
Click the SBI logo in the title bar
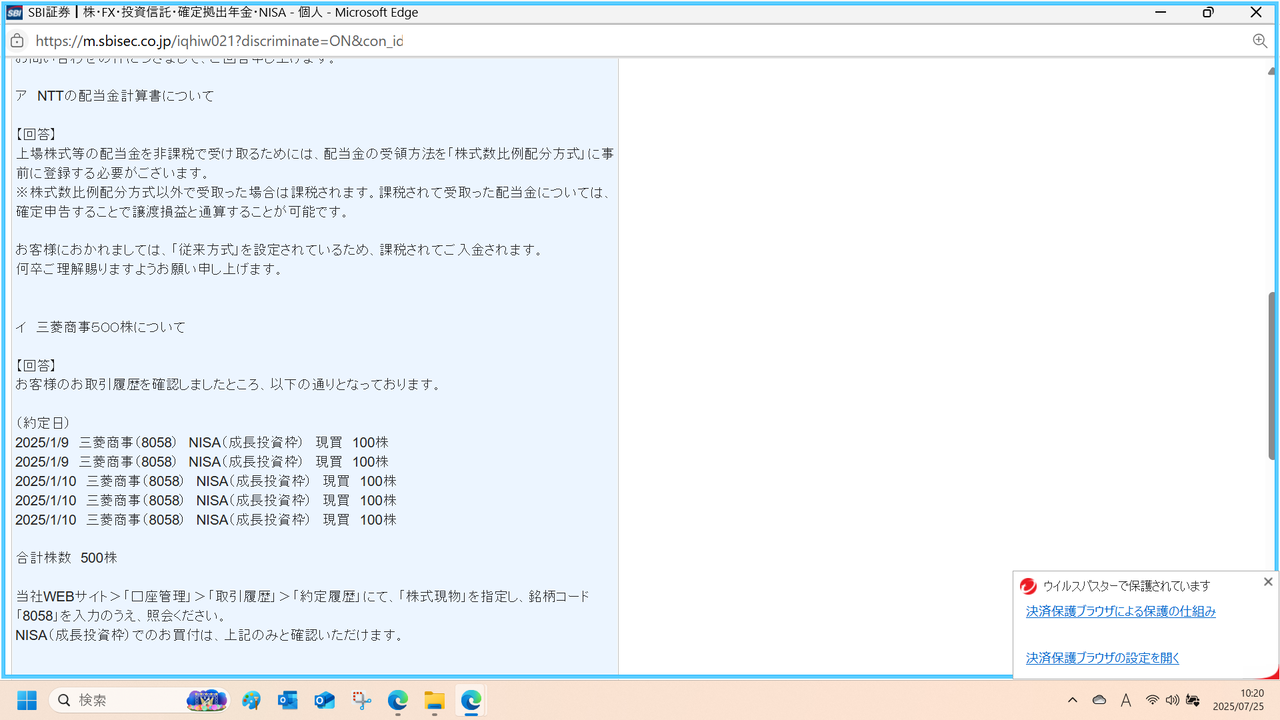(x=15, y=13)
